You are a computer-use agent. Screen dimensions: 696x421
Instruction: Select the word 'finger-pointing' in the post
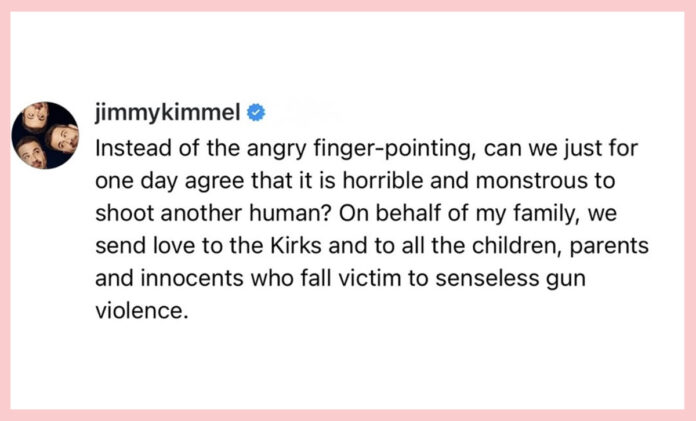(395, 149)
